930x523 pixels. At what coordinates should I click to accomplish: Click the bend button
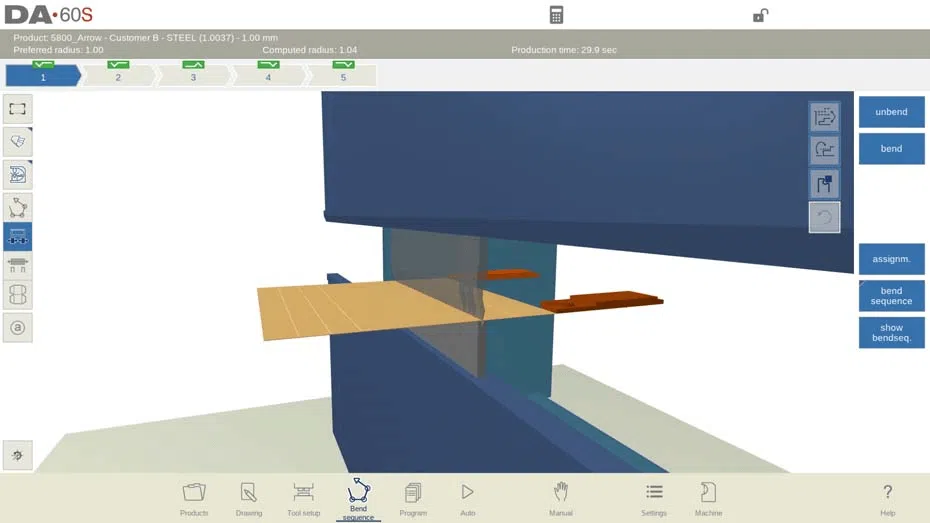click(x=891, y=149)
